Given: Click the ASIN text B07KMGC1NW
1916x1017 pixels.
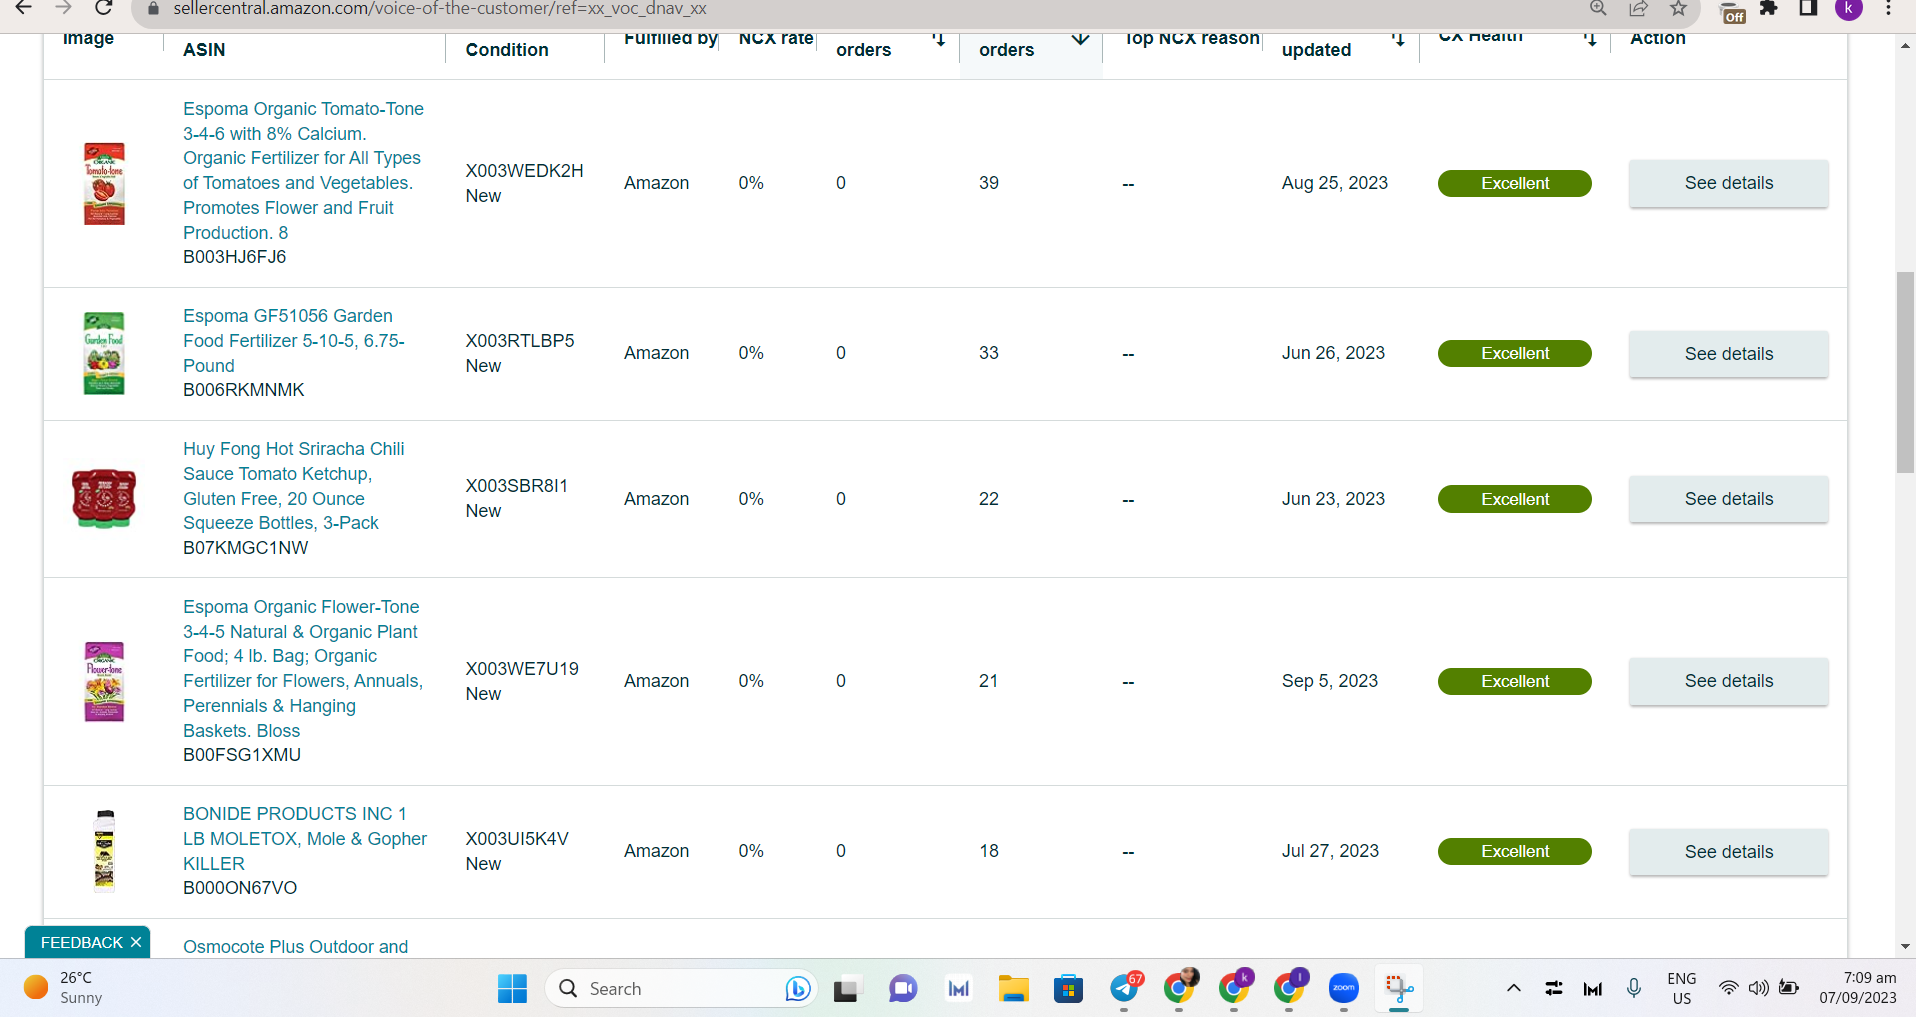Looking at the screenshot, I should click(245, 548).
